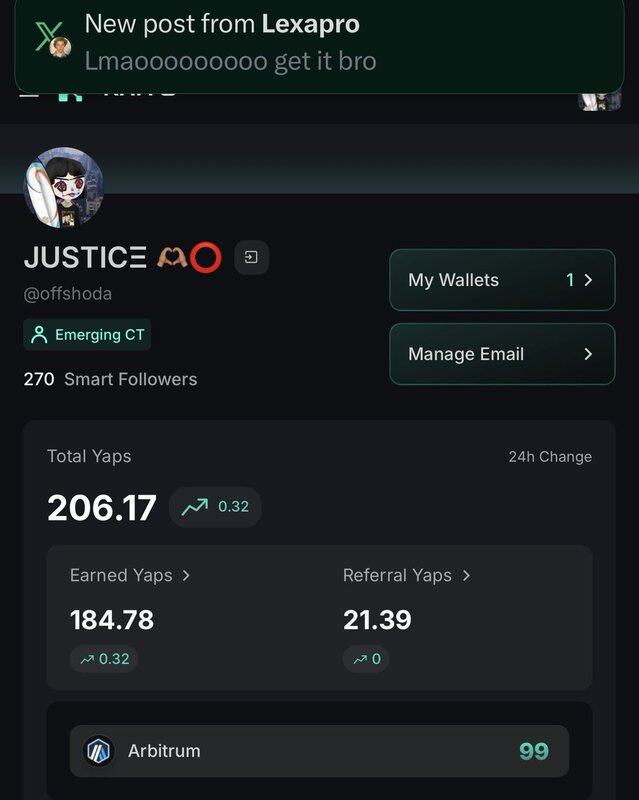Click the Earned Yaps 0.32 trend badge

pyautogui.click(x=104, y=659)
